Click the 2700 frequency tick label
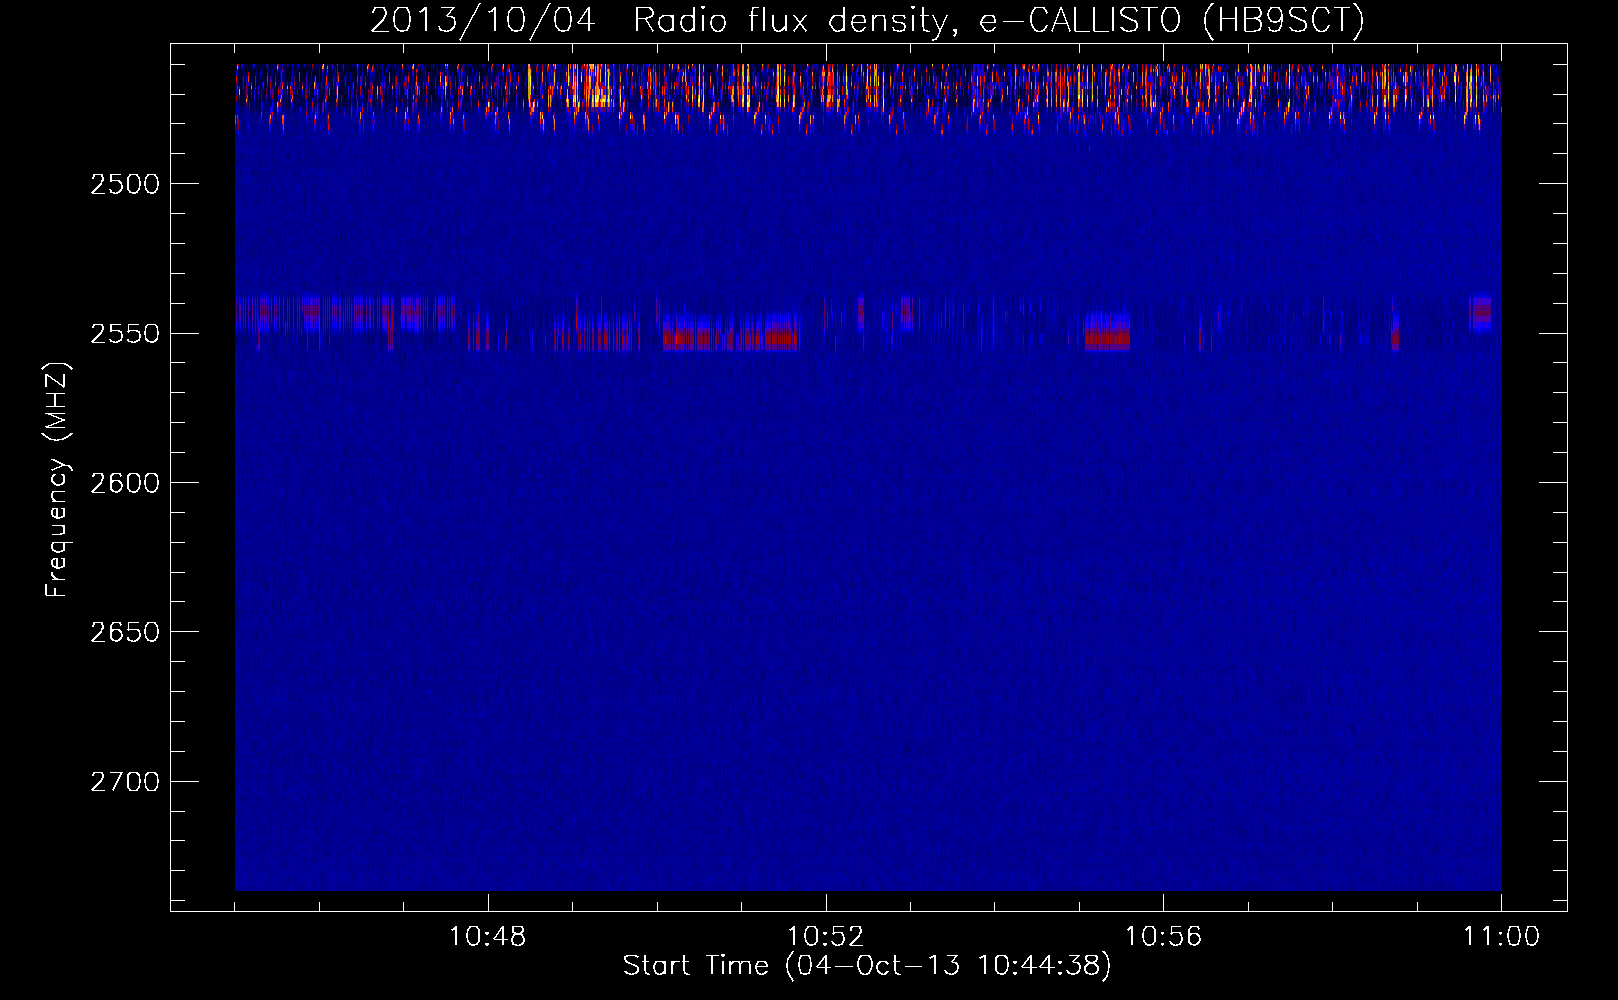 point(125,782)
